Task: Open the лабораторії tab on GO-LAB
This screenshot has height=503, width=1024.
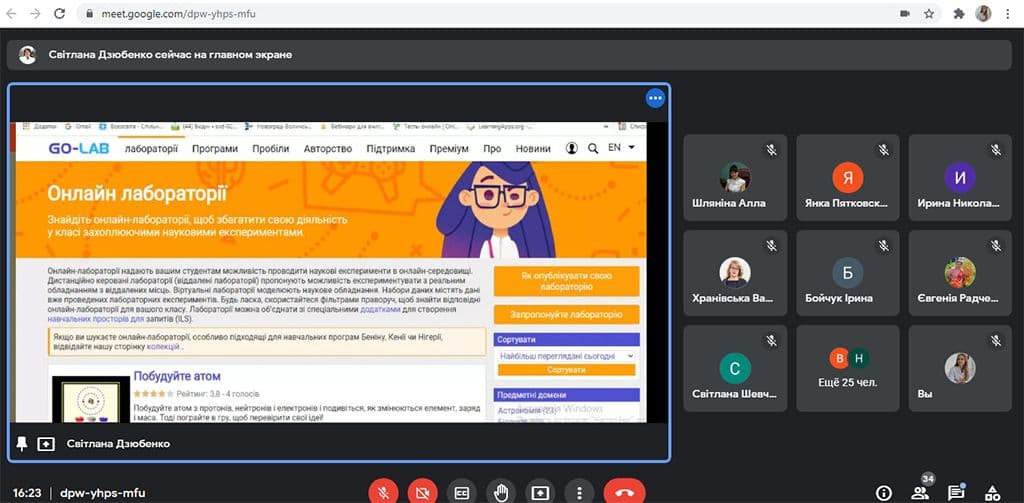Action: tap(151, 149)
